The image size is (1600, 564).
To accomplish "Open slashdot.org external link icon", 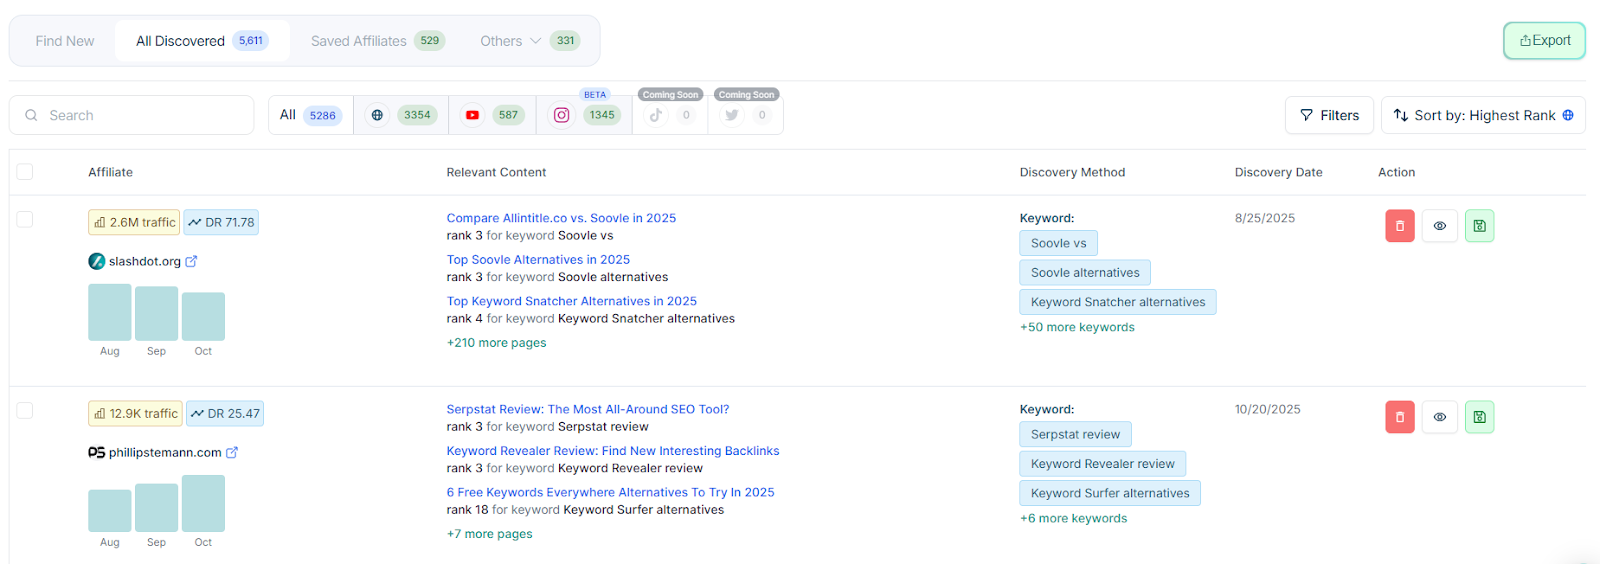I will point(191,261).
